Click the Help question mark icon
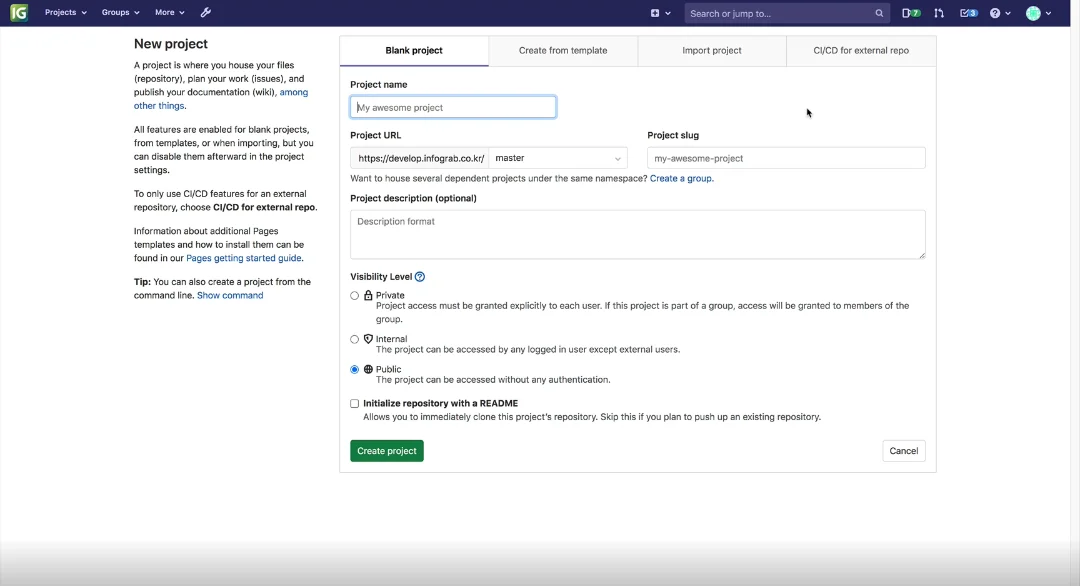1080x586 pixels. click(999, 13)
